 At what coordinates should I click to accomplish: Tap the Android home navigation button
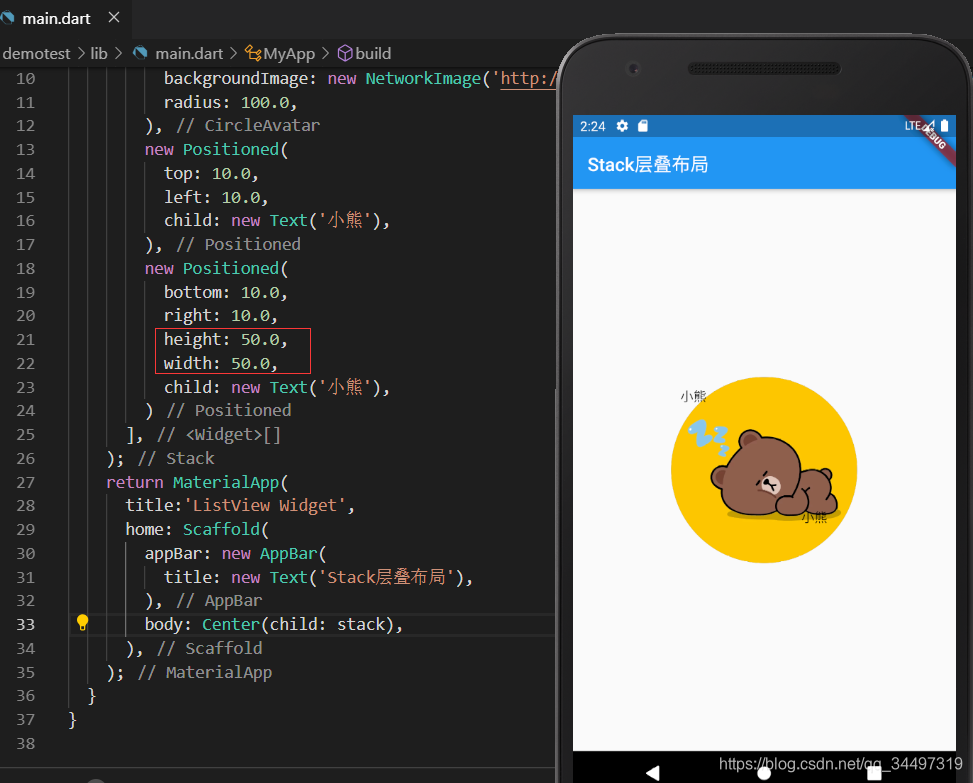coord(764,773)
